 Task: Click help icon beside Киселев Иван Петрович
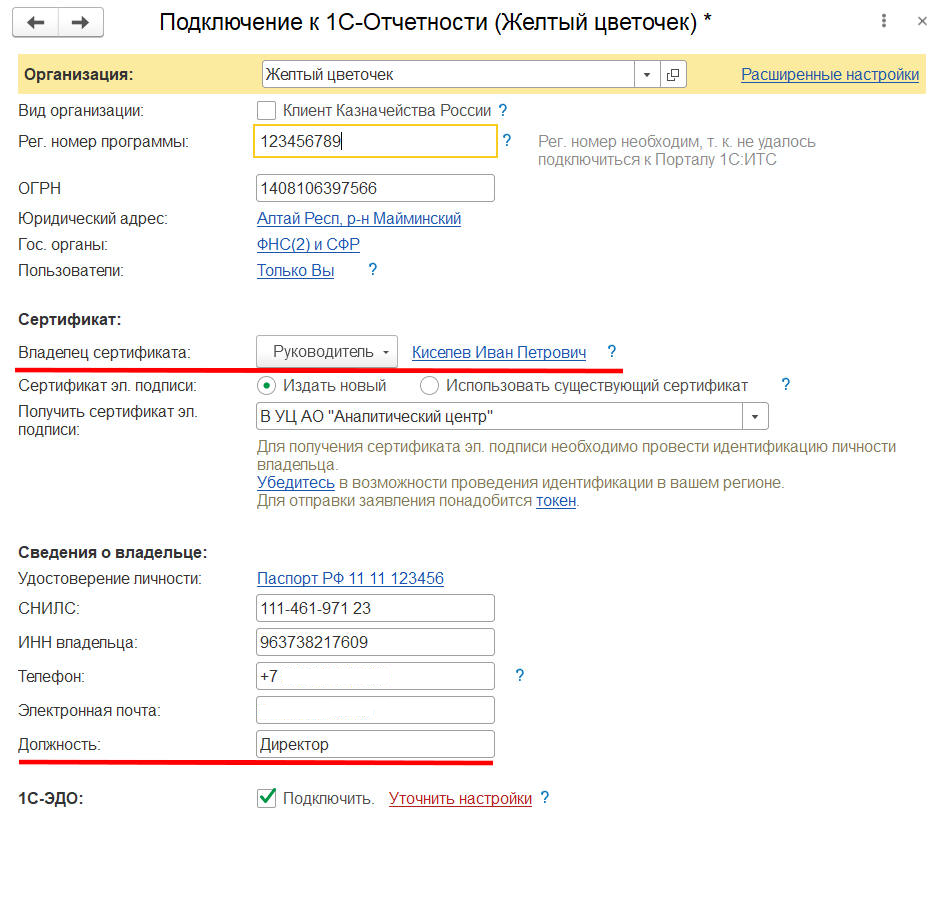coord(612,352)
